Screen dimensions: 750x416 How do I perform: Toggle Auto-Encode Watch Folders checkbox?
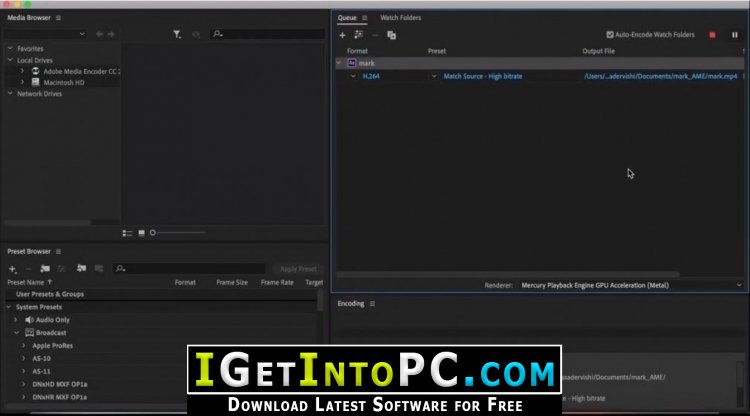click(610, 34)
